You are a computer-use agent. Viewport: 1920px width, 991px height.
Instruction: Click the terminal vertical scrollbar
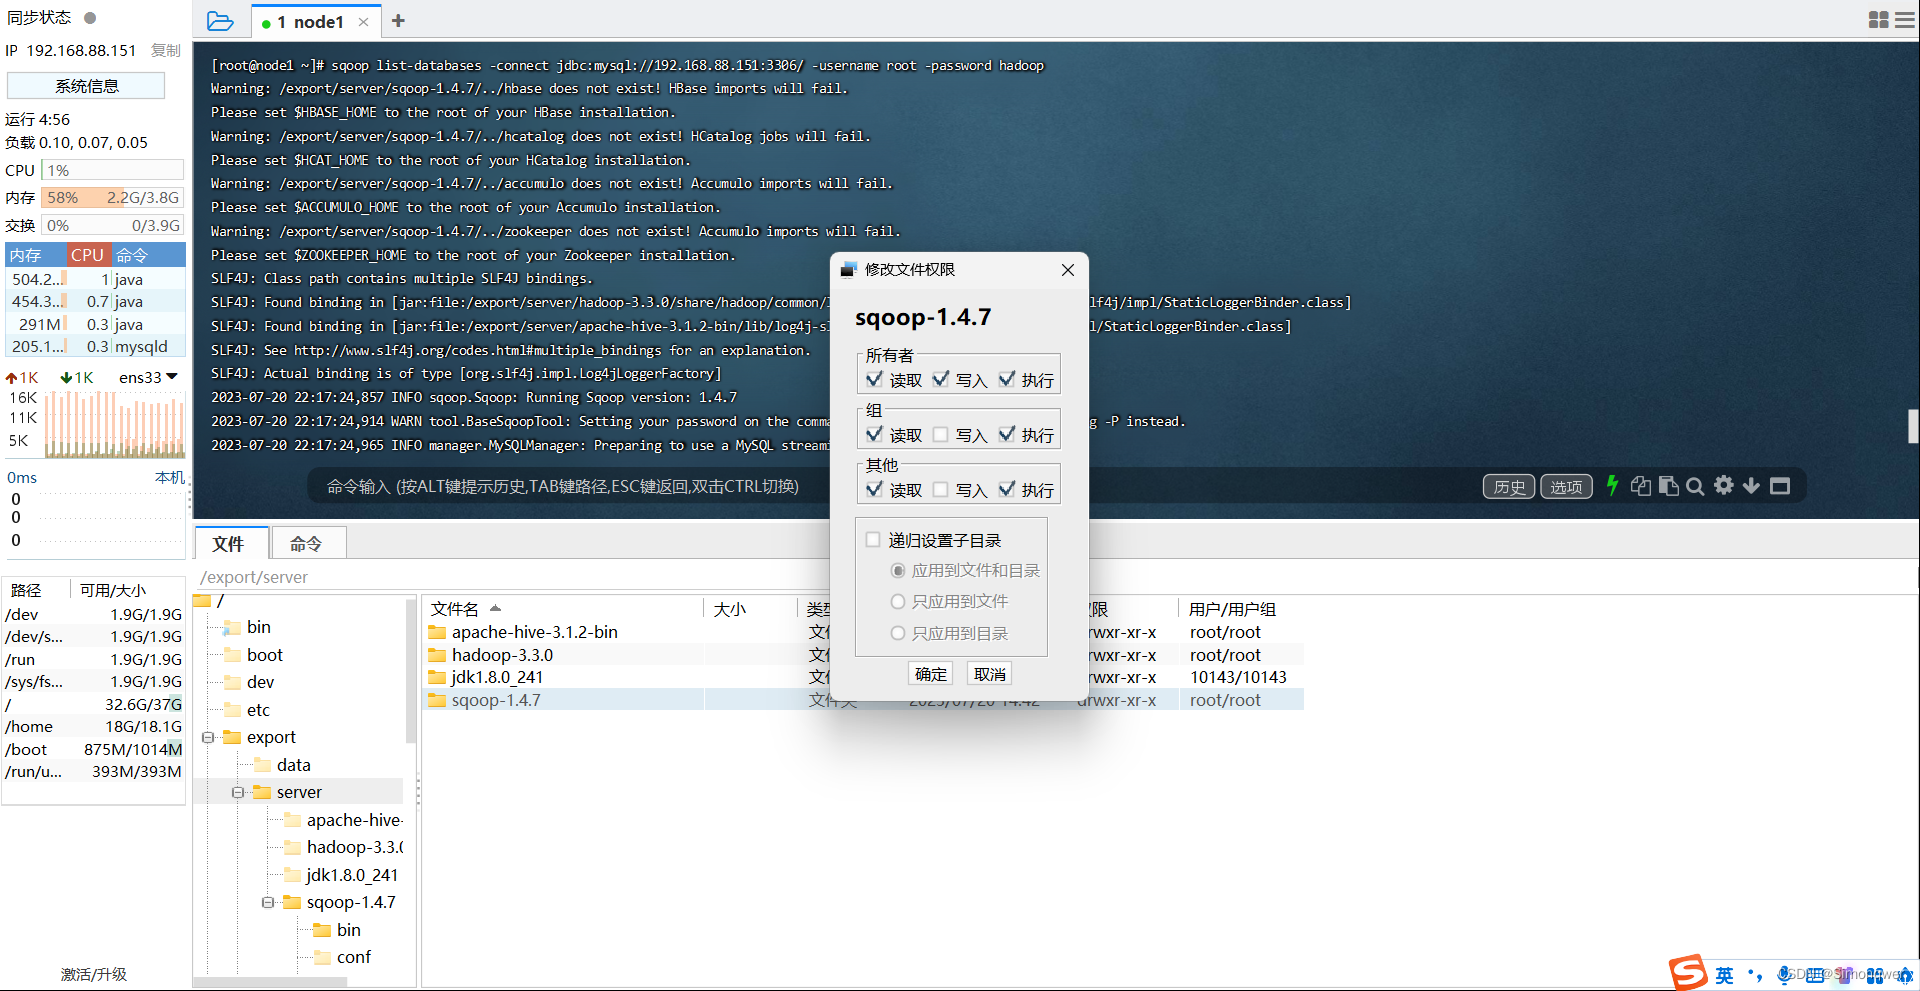1913,426
